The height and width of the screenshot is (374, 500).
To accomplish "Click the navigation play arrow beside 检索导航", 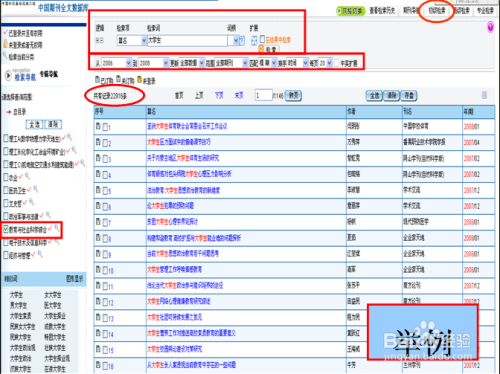I will coord(8,76).
